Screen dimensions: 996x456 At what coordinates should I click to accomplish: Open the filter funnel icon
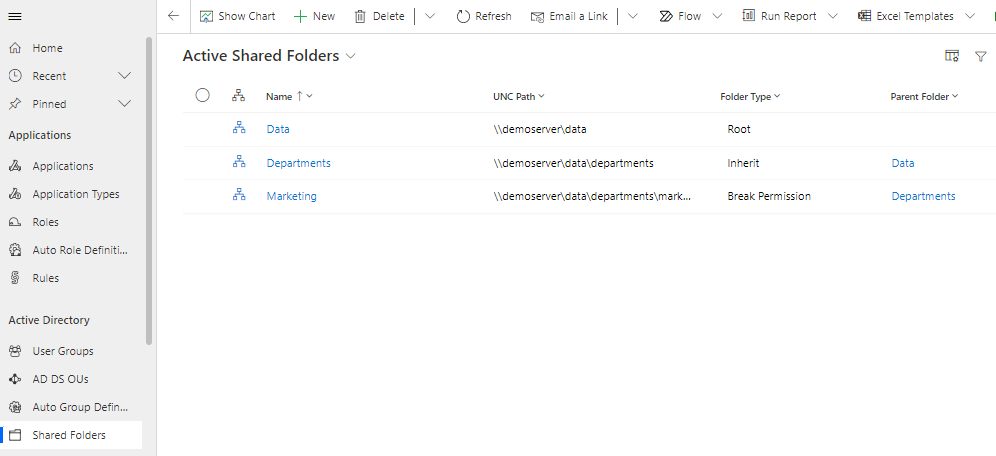981,57
